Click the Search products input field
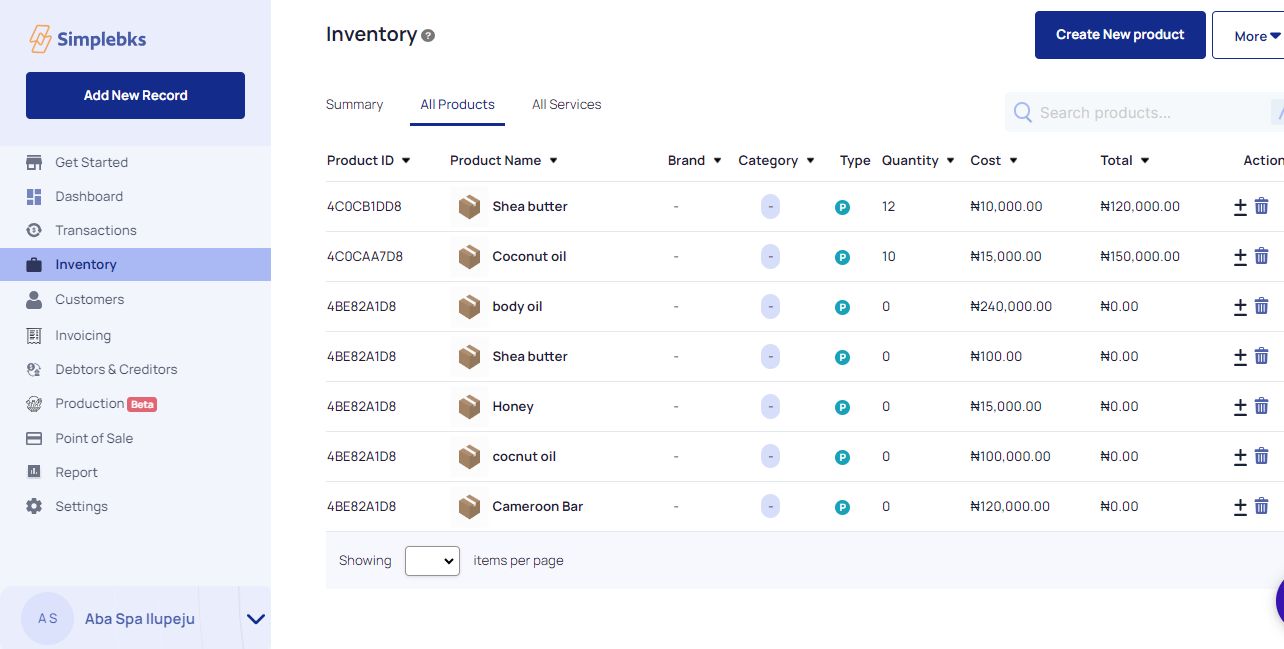 (x=1150, y=113)
